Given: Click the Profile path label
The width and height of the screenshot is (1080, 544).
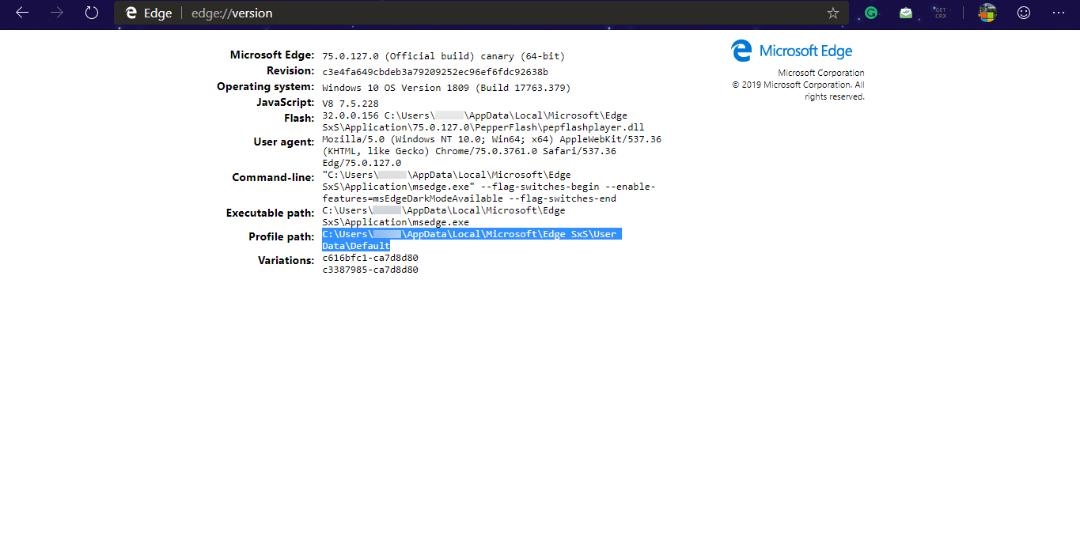Looking at the screenshot, I should (x=281, y=237).
